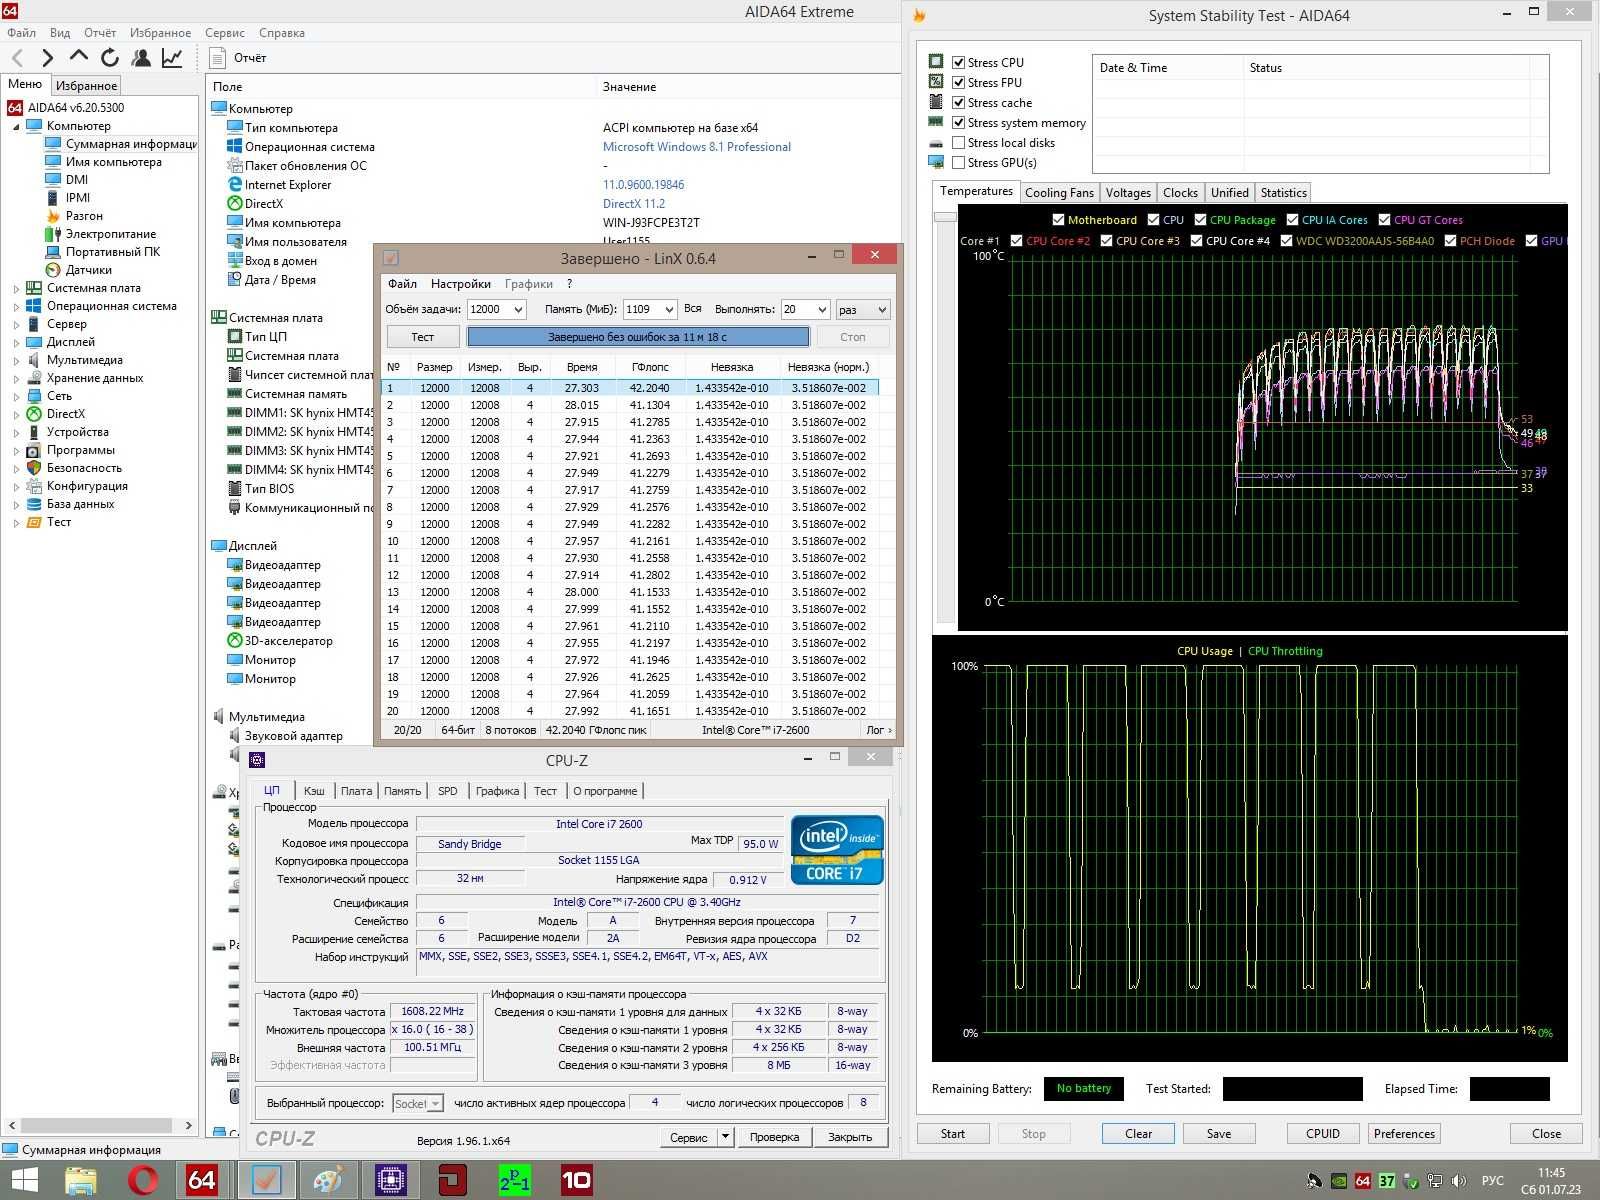Enable the Stress GPU(s) checkbox
The height and width of the screenshot is (1200, 1600).
pos(958,162)
